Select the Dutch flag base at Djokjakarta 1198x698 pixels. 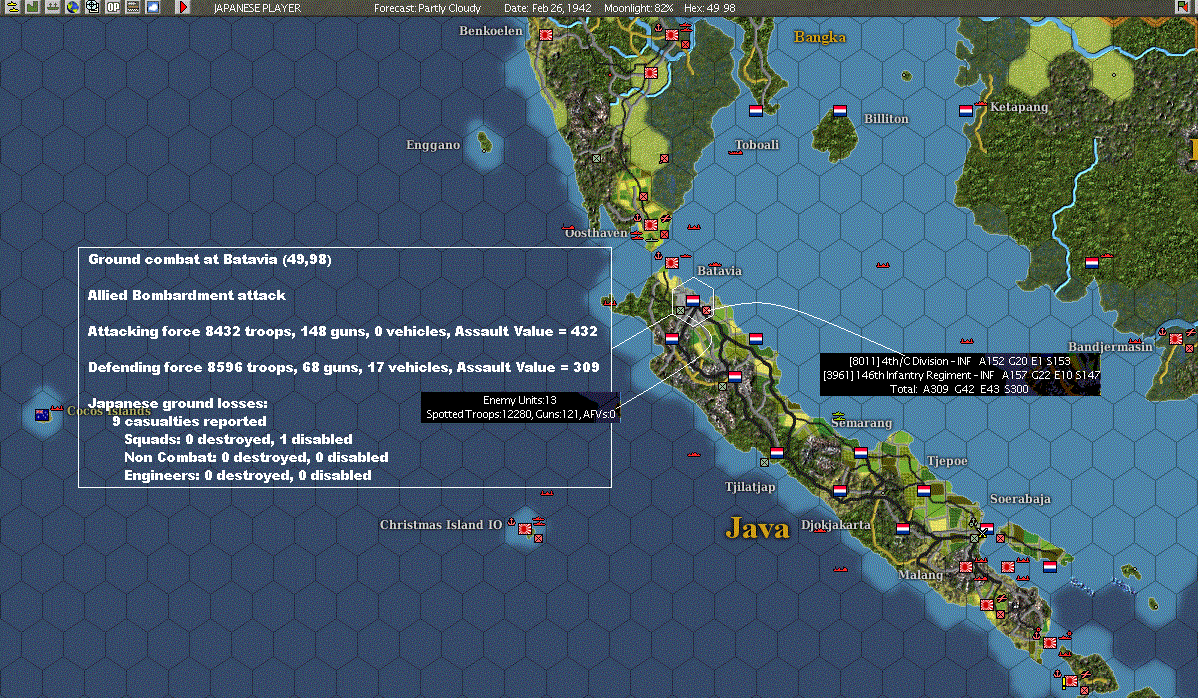pyautogui.click(x=840, y=491)
